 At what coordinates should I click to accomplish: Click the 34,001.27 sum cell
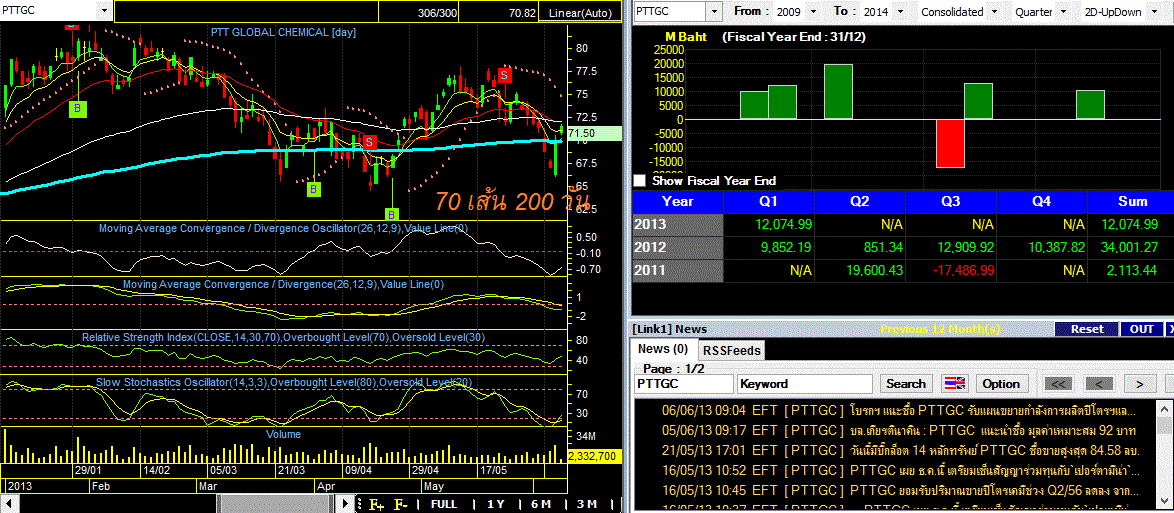[x=1132, y=247]
